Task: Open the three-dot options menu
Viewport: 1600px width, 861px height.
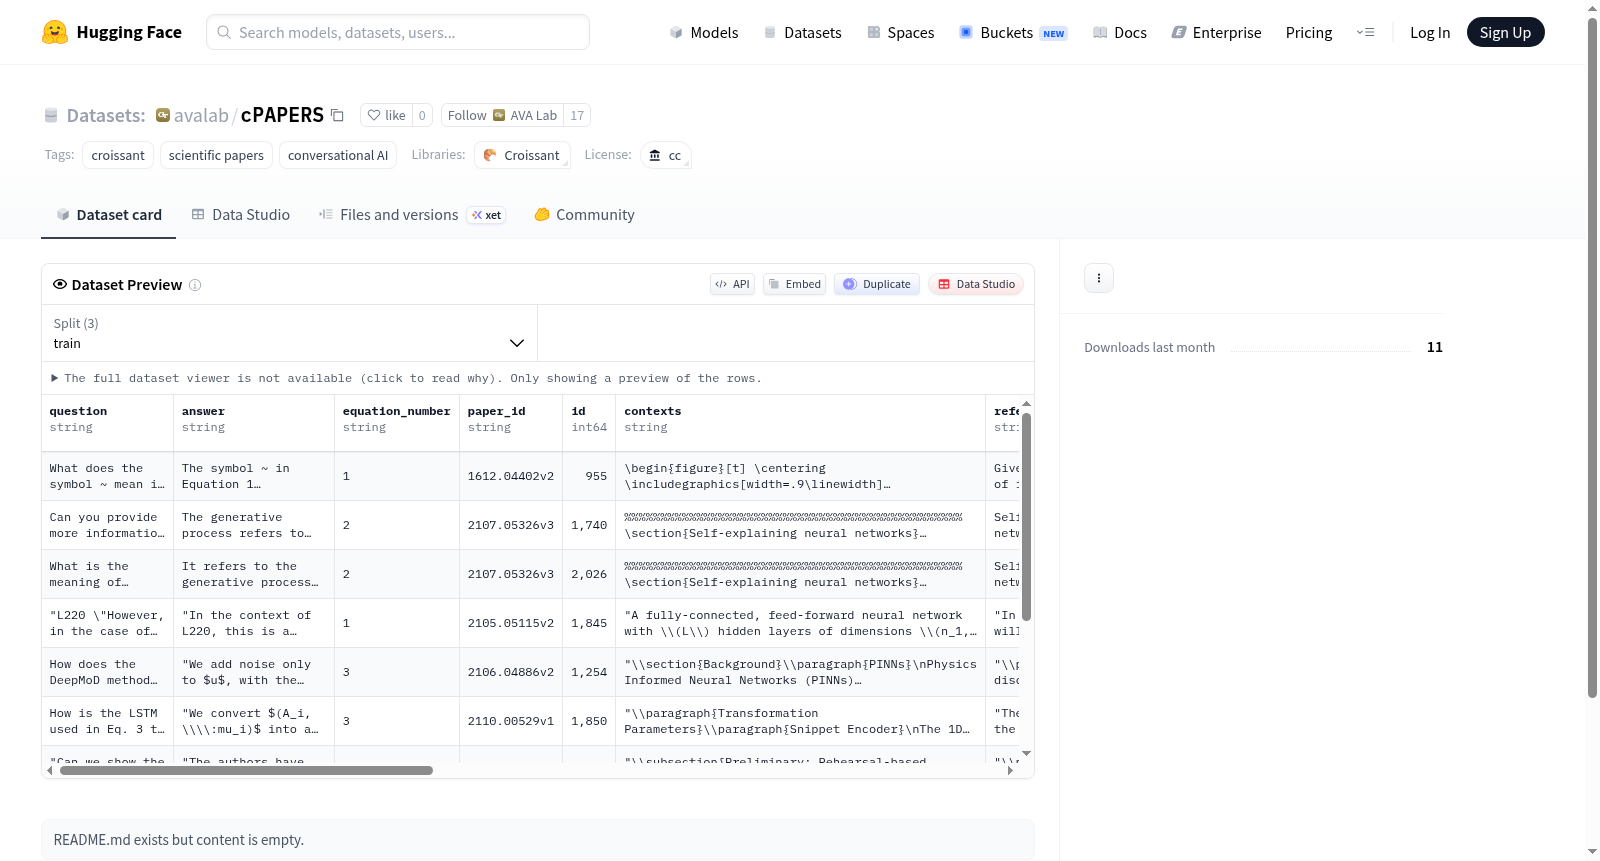Action: click(x=1099, y=278)
